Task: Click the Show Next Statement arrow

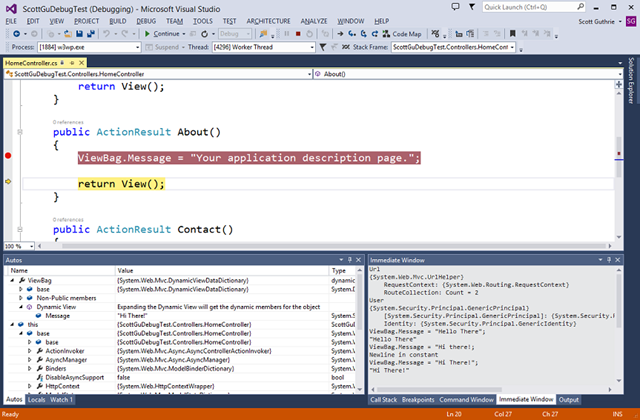Action: [340, 34]
